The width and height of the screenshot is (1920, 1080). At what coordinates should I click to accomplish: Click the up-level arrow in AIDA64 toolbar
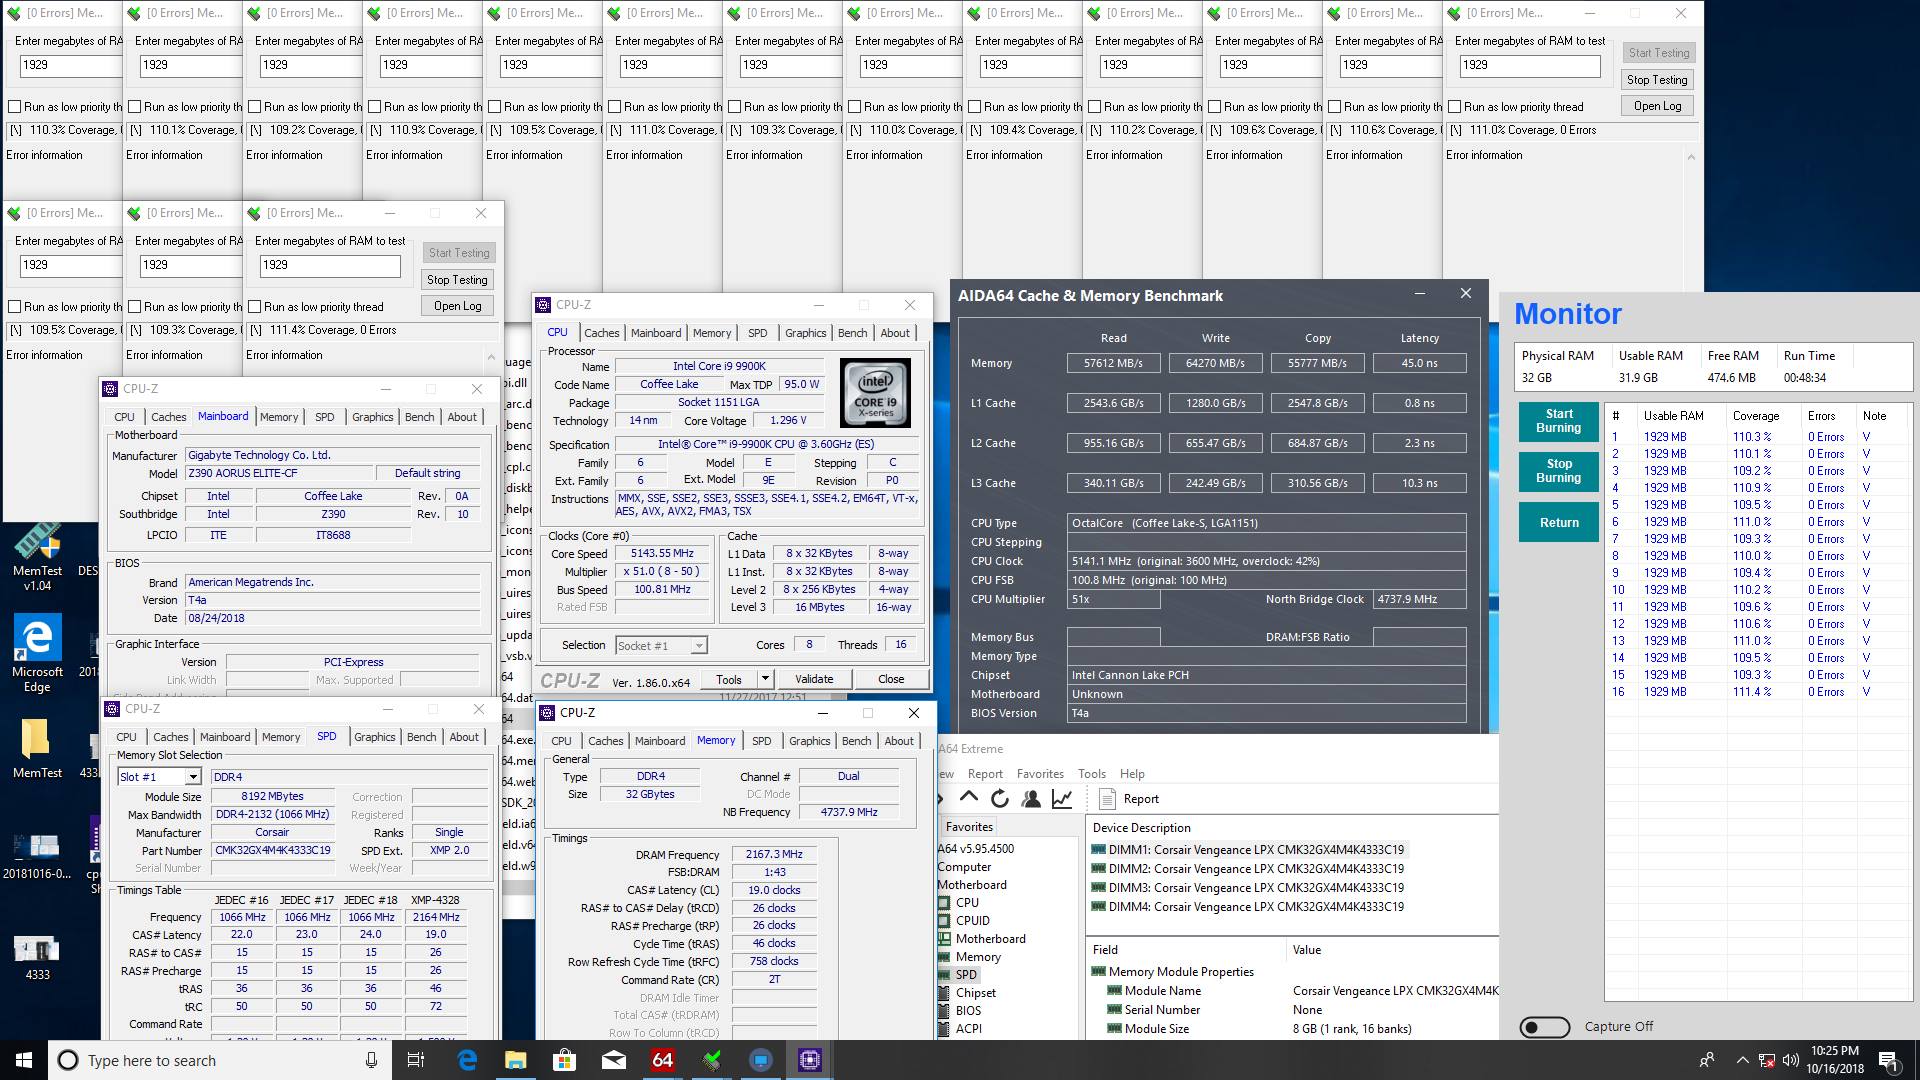(968, 798)
